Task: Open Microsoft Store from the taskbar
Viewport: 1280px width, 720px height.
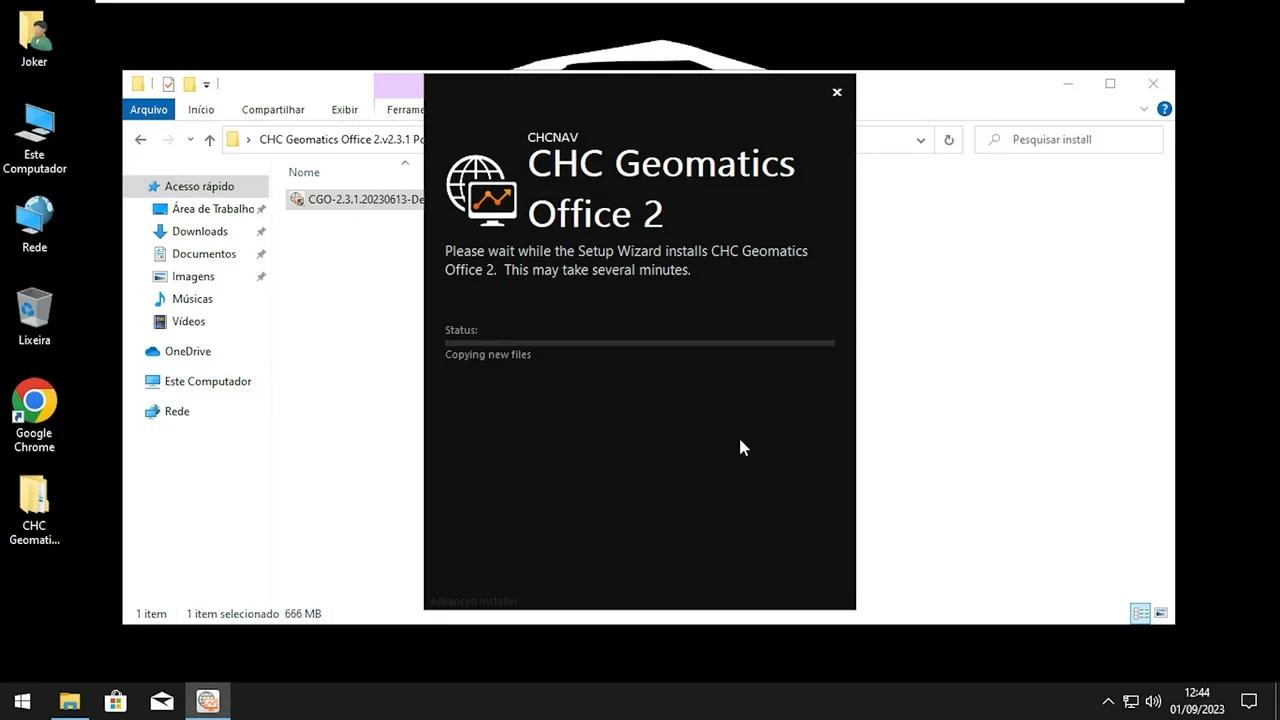Action: click(116, 701)
